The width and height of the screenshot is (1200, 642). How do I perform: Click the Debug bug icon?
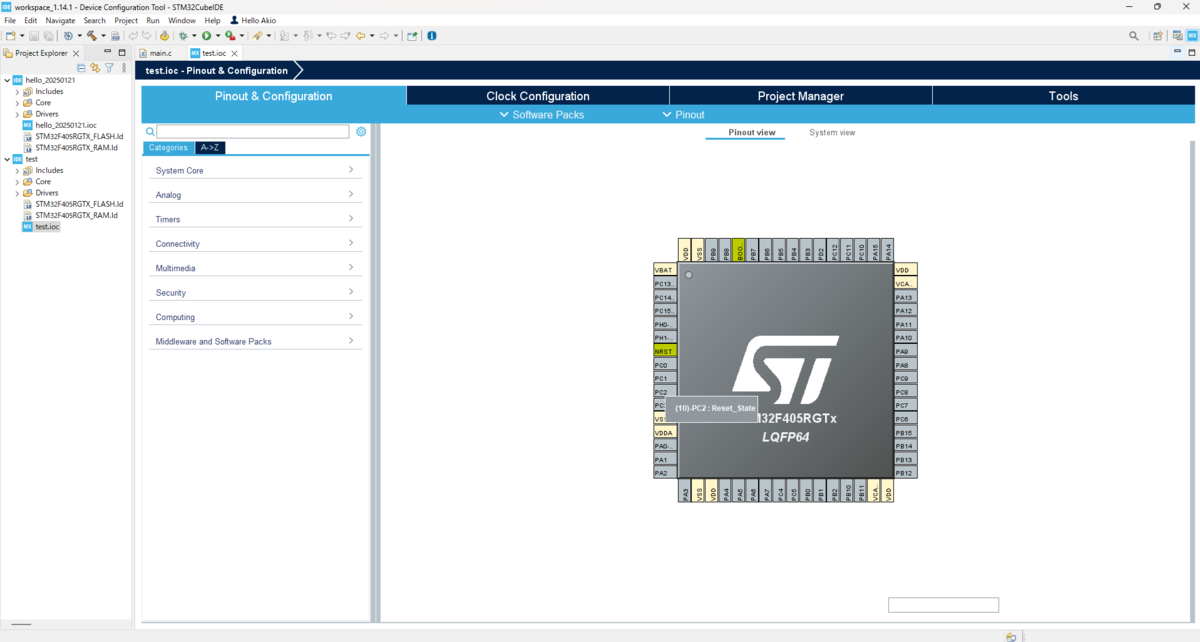(183, 35)
